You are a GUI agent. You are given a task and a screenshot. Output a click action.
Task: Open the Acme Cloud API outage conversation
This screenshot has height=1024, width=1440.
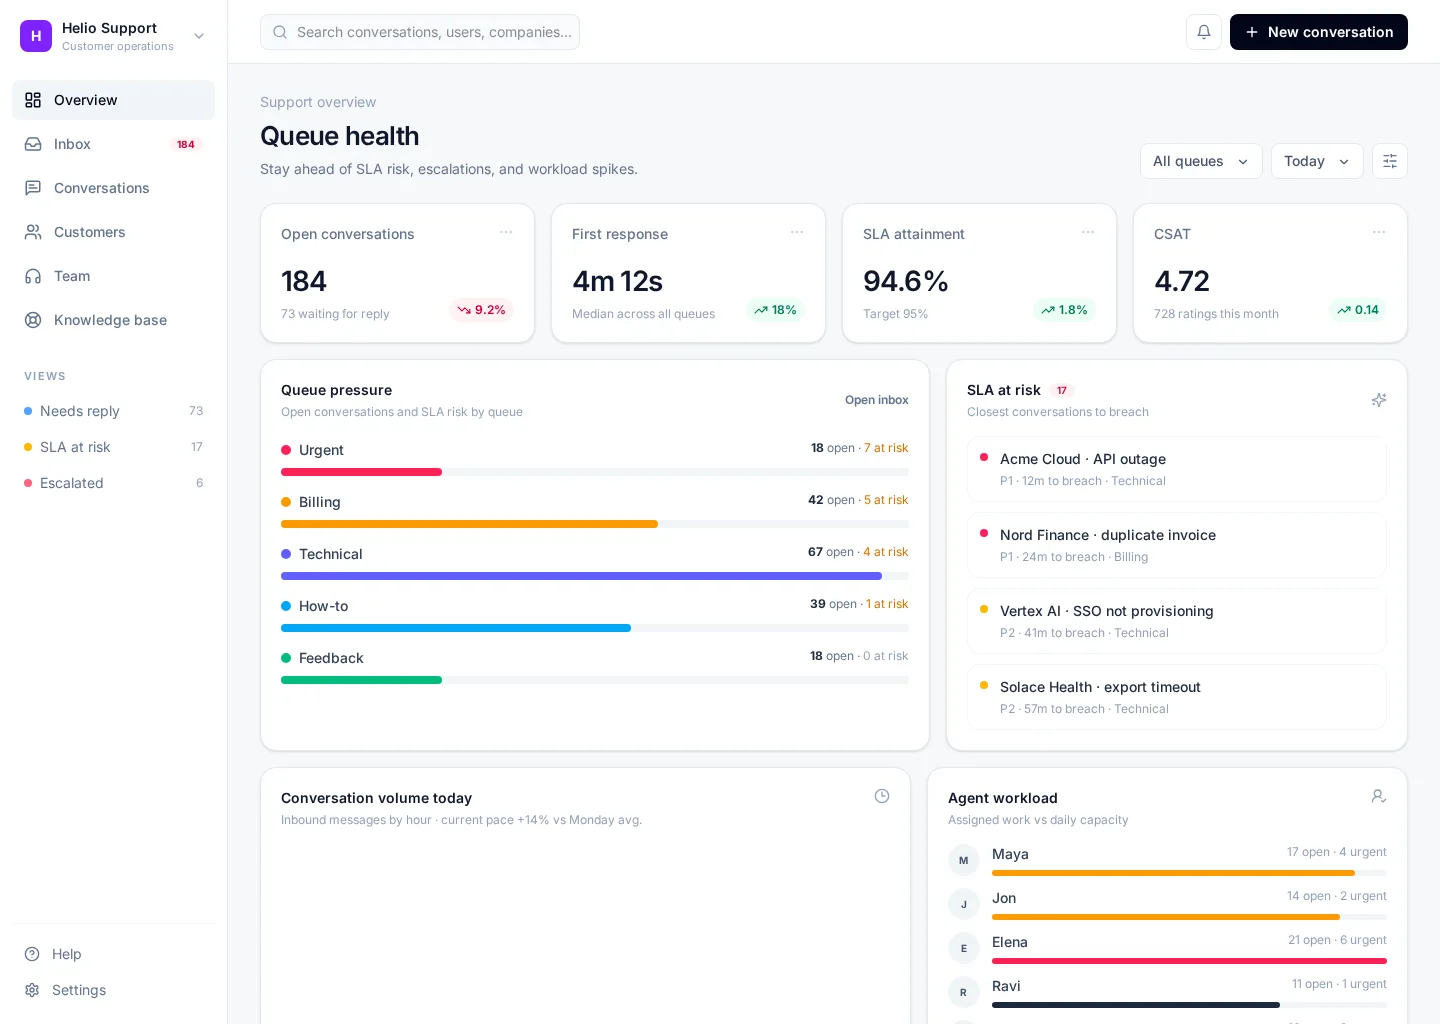pyautogui.click(x=1177, y=469)
